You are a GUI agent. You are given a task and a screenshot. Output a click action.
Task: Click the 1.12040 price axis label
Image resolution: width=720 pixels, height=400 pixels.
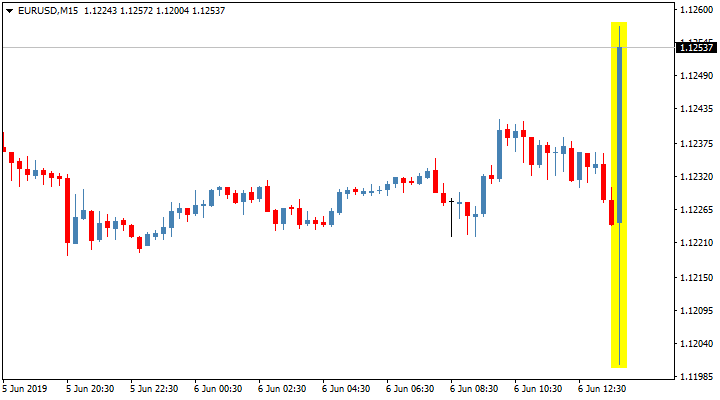[x=697, y=344]
